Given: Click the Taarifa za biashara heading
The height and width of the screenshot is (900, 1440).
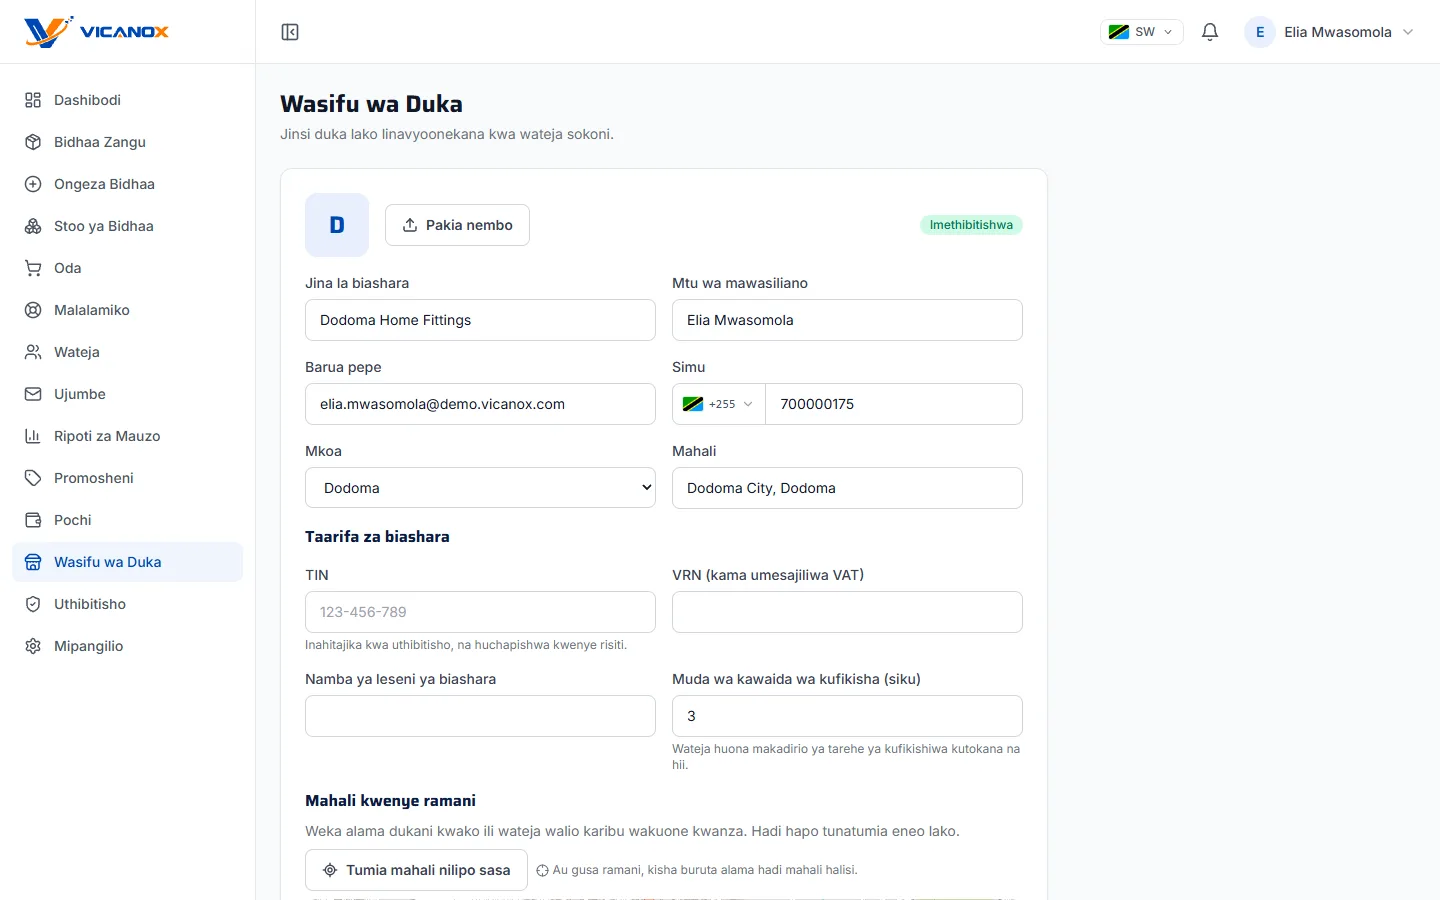Looking at the screenshot, I should 377,537.
